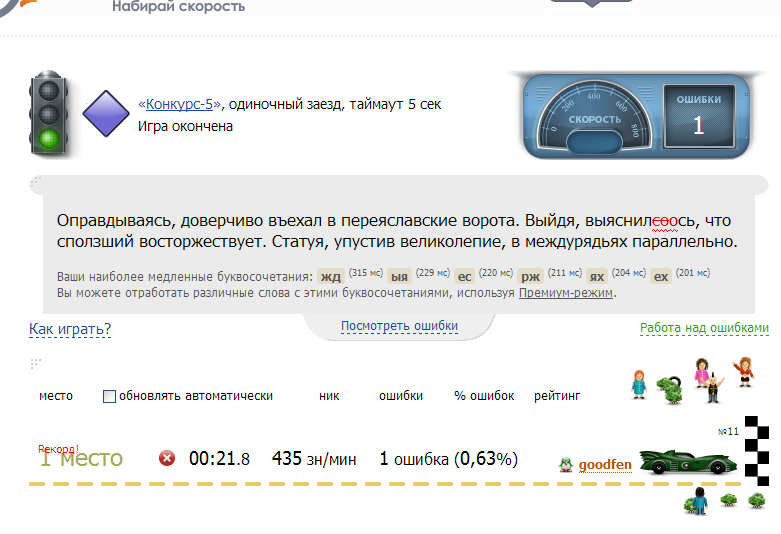
Task: Click the spectator girl in blue dress
Action: click(639, 385)
